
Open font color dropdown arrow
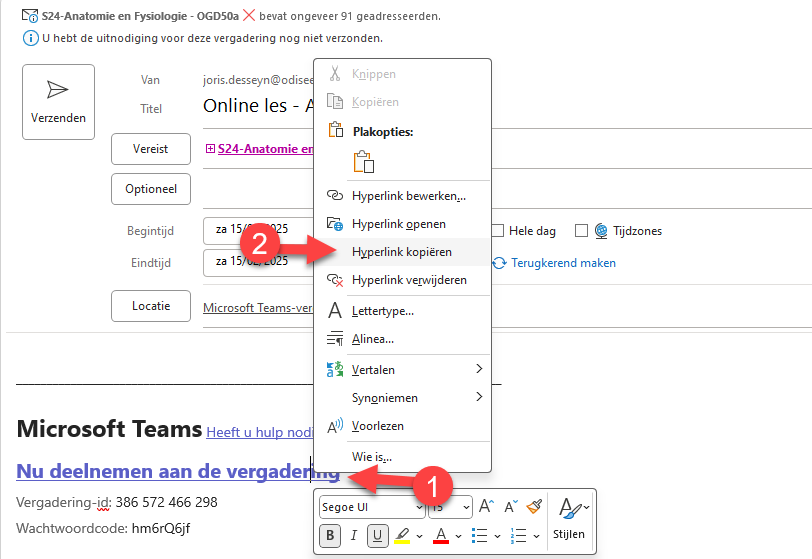click(x=458, y=536)
